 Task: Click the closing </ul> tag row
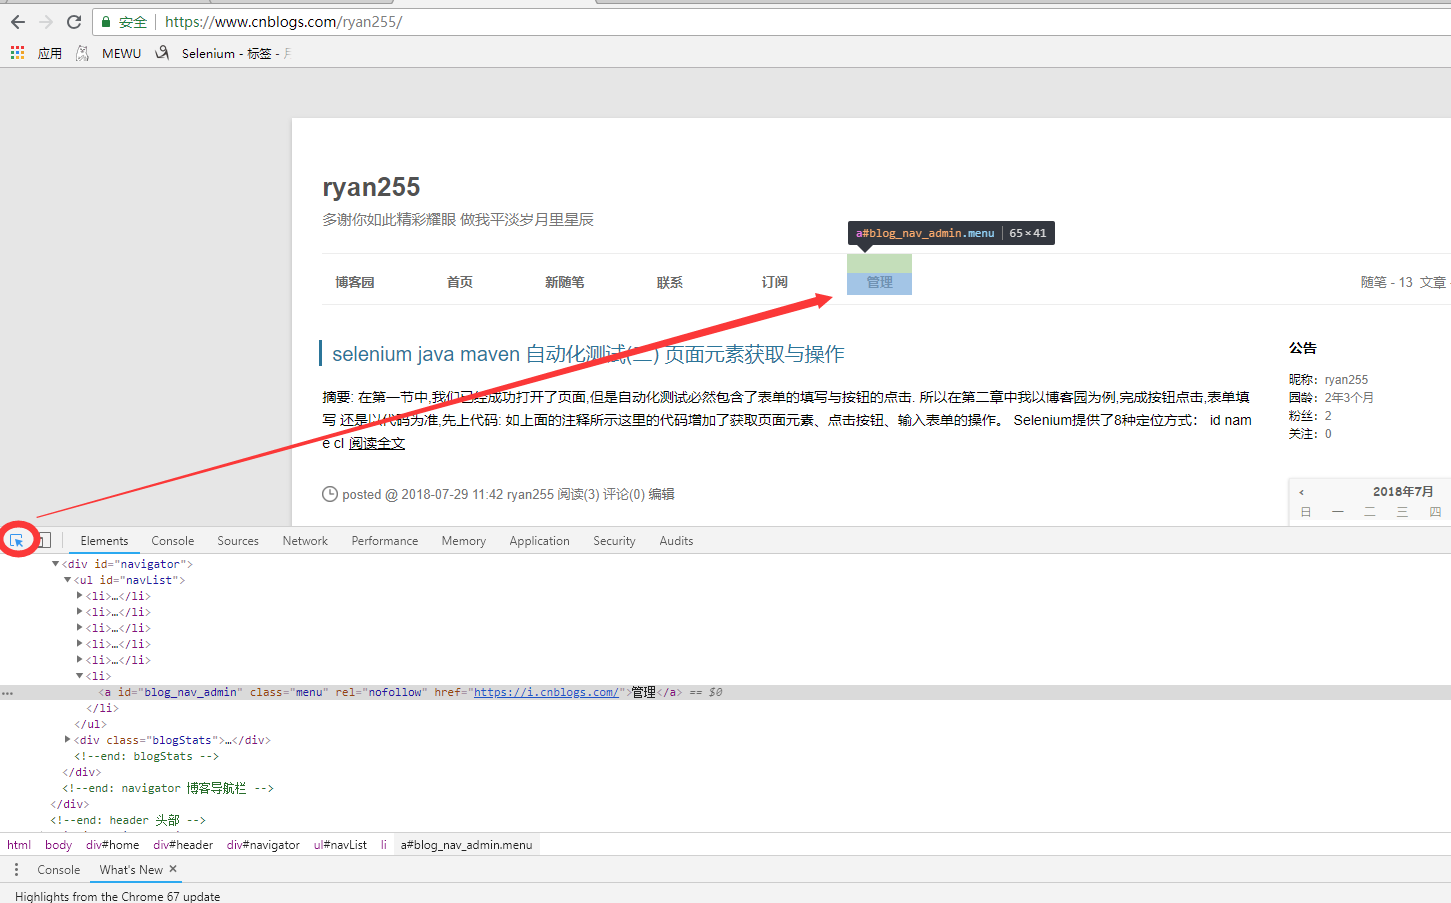[x=90, y=724]
